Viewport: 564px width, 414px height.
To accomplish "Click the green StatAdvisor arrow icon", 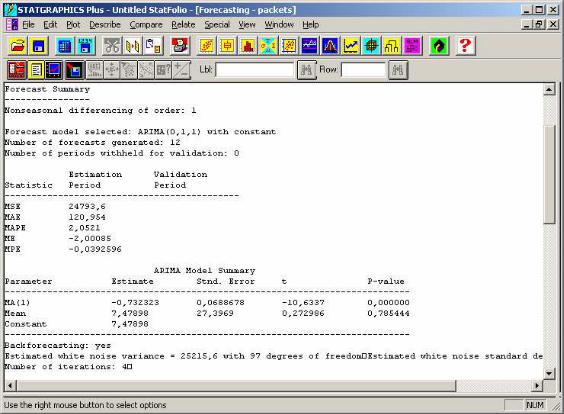I will [439, 46].
